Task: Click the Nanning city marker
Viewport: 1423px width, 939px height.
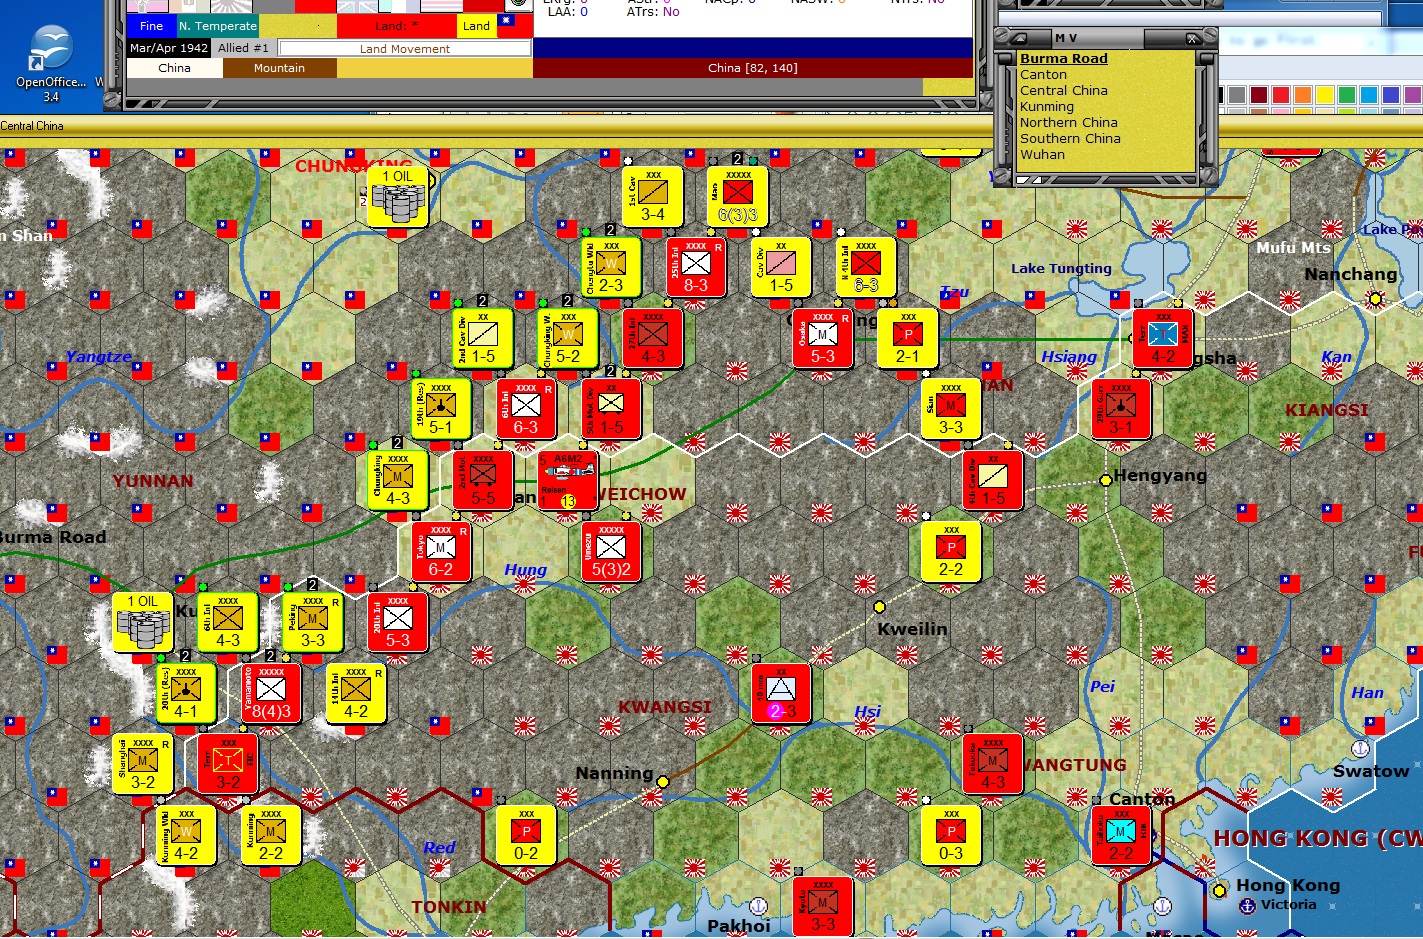Action: pos(662,782)
